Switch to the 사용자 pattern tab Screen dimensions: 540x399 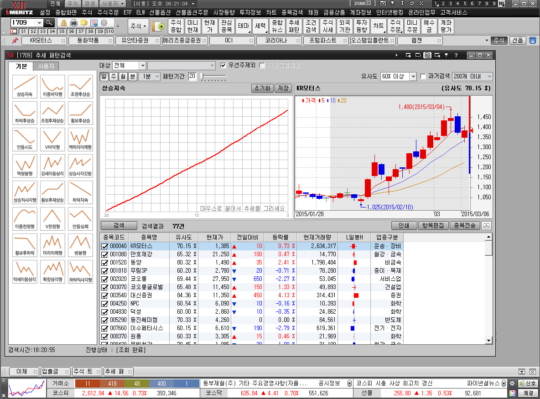[46, 66]
